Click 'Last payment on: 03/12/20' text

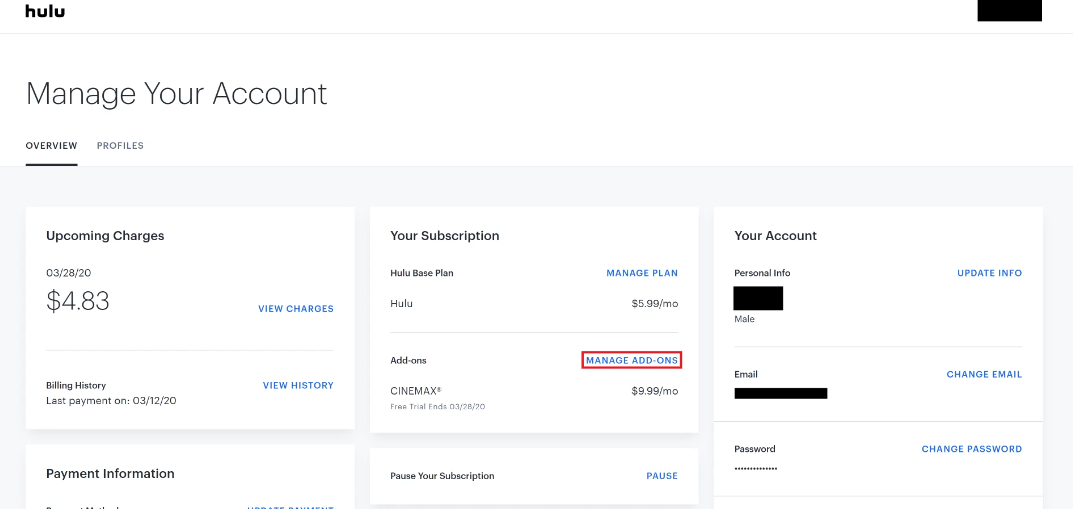pos(111,401)
